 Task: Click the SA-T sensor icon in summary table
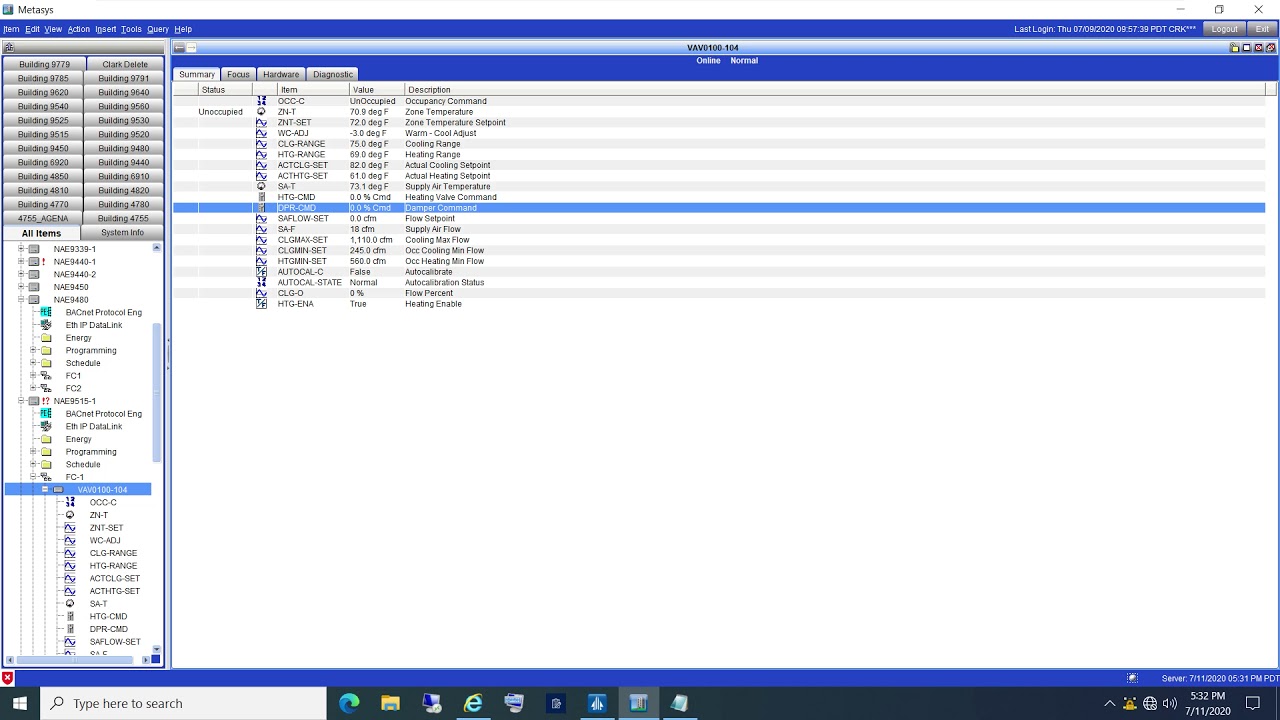click(262, 187)
